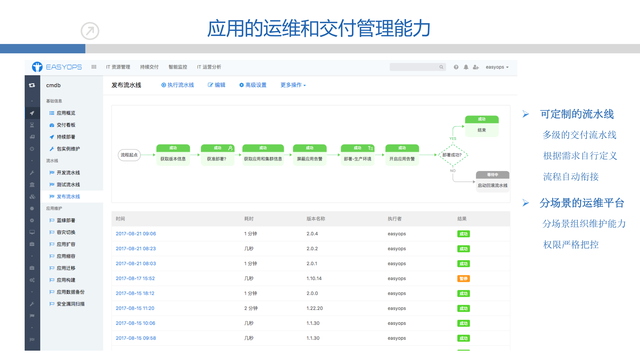Click the 编辑 edit button
This screenshot has width=640, height=360.
click(217, 85)
